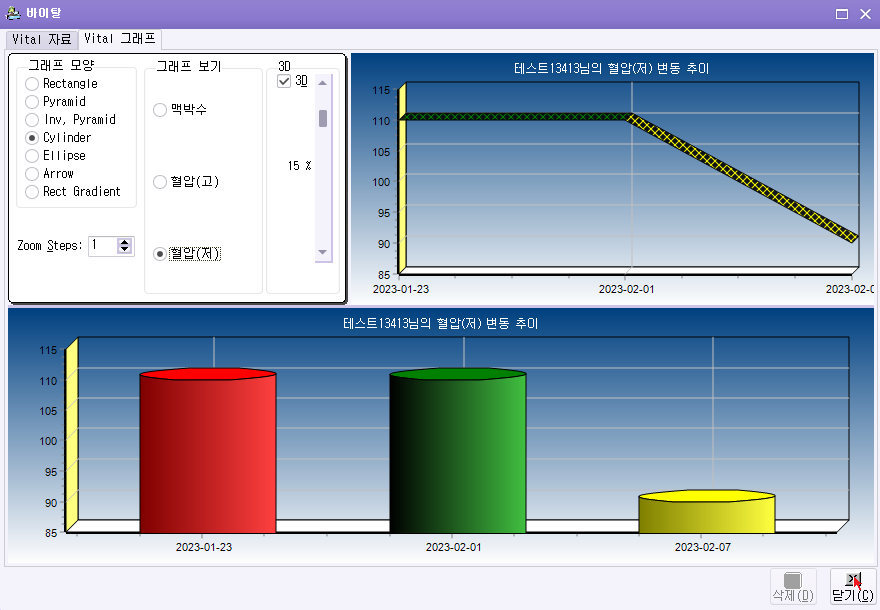The image size is (880, 610).
Task: Click the top line chart title text
Action: (611, 68)
